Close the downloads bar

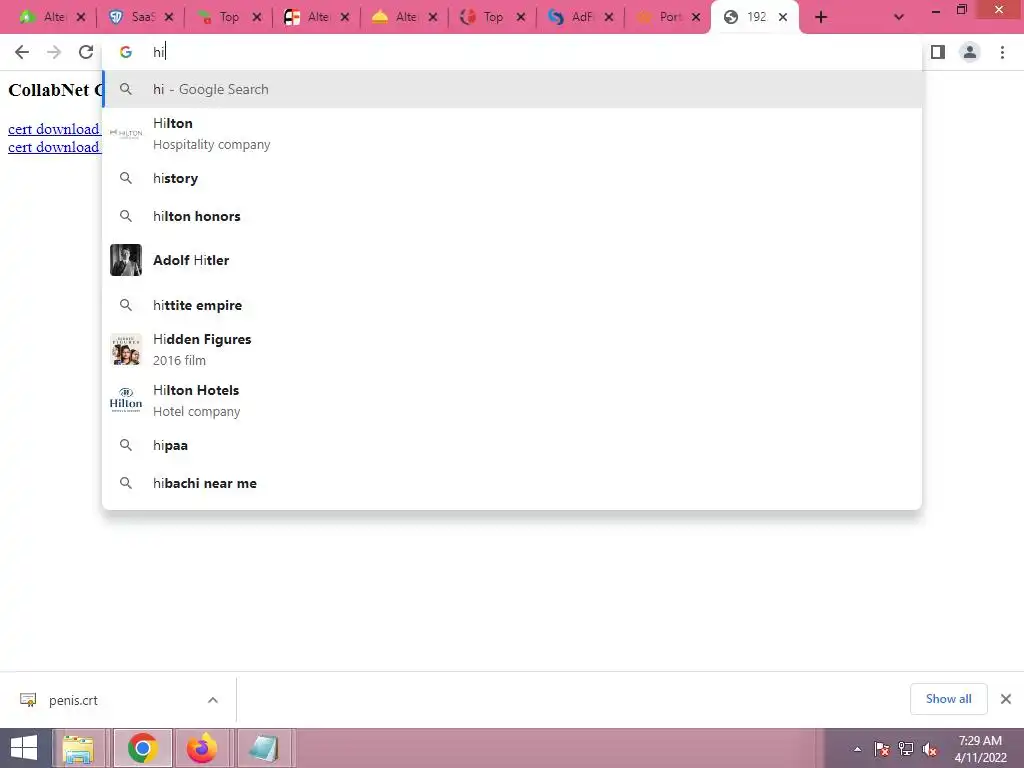click(1006, 699)
